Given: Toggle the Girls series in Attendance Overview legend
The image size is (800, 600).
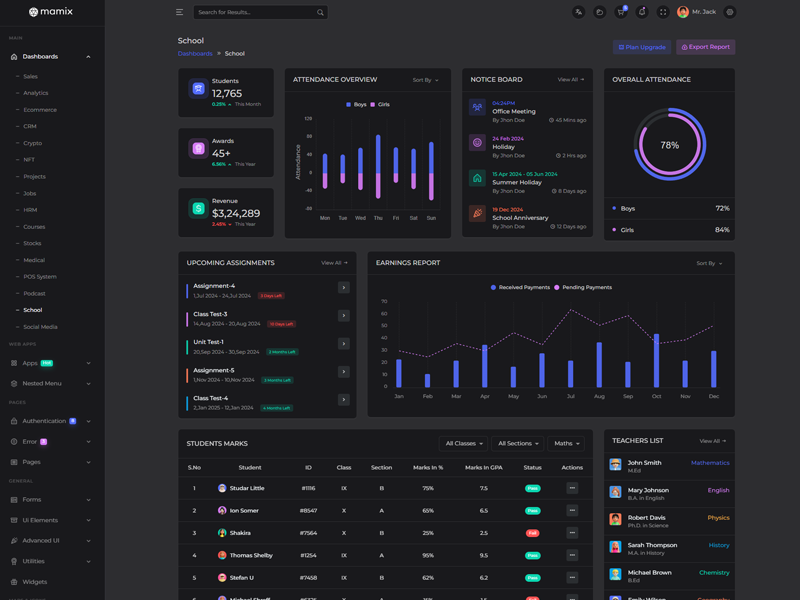Looking at the screenshot, I should pos(380,104).
